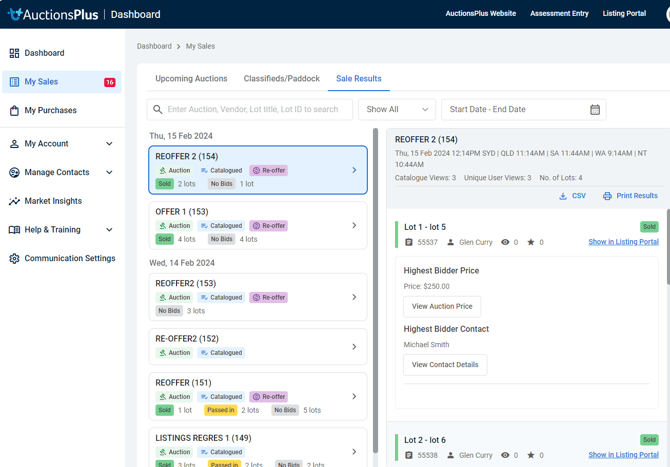Click the auction search input field
The height and width of the screenshot is (467, 670).
click(x=258, y=110)
